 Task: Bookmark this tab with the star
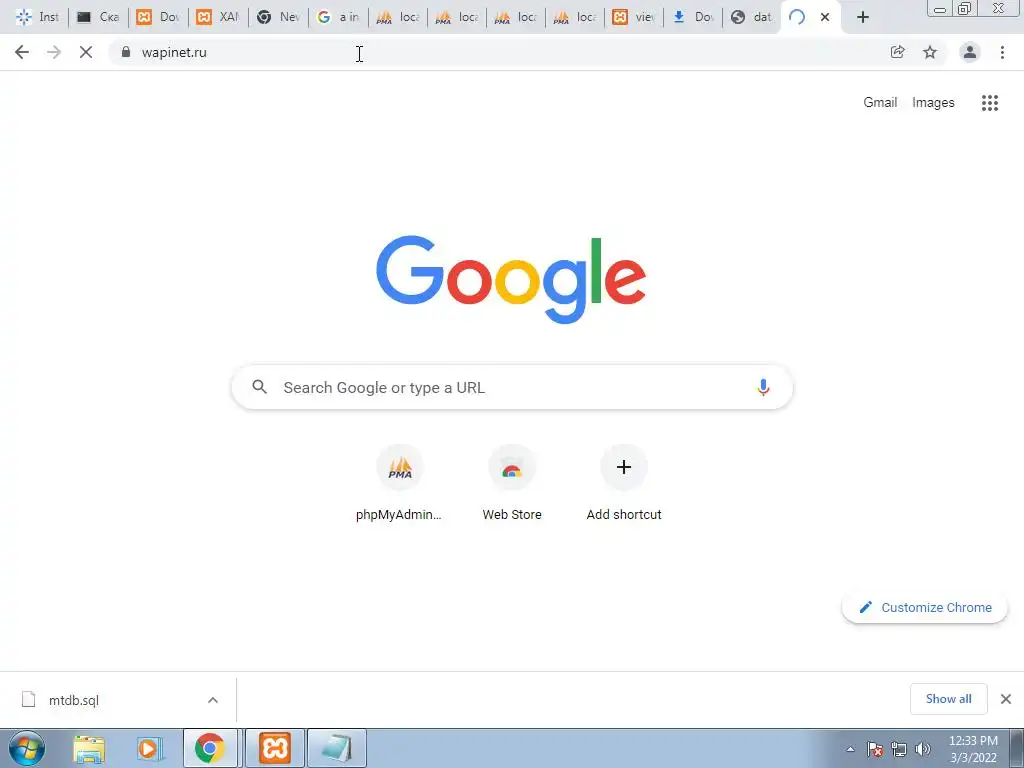tap(930, 52)
